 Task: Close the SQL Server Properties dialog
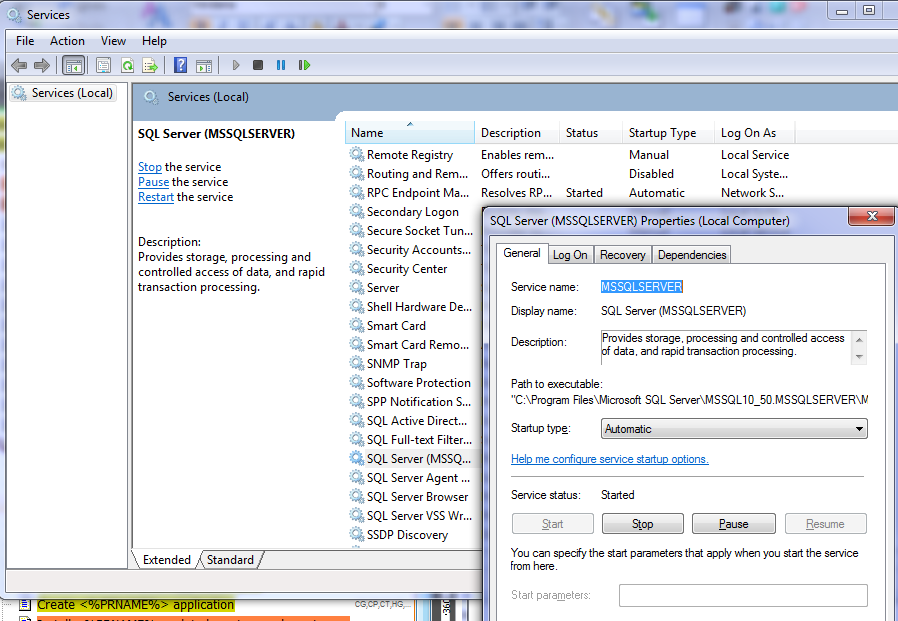coord(872,217)
